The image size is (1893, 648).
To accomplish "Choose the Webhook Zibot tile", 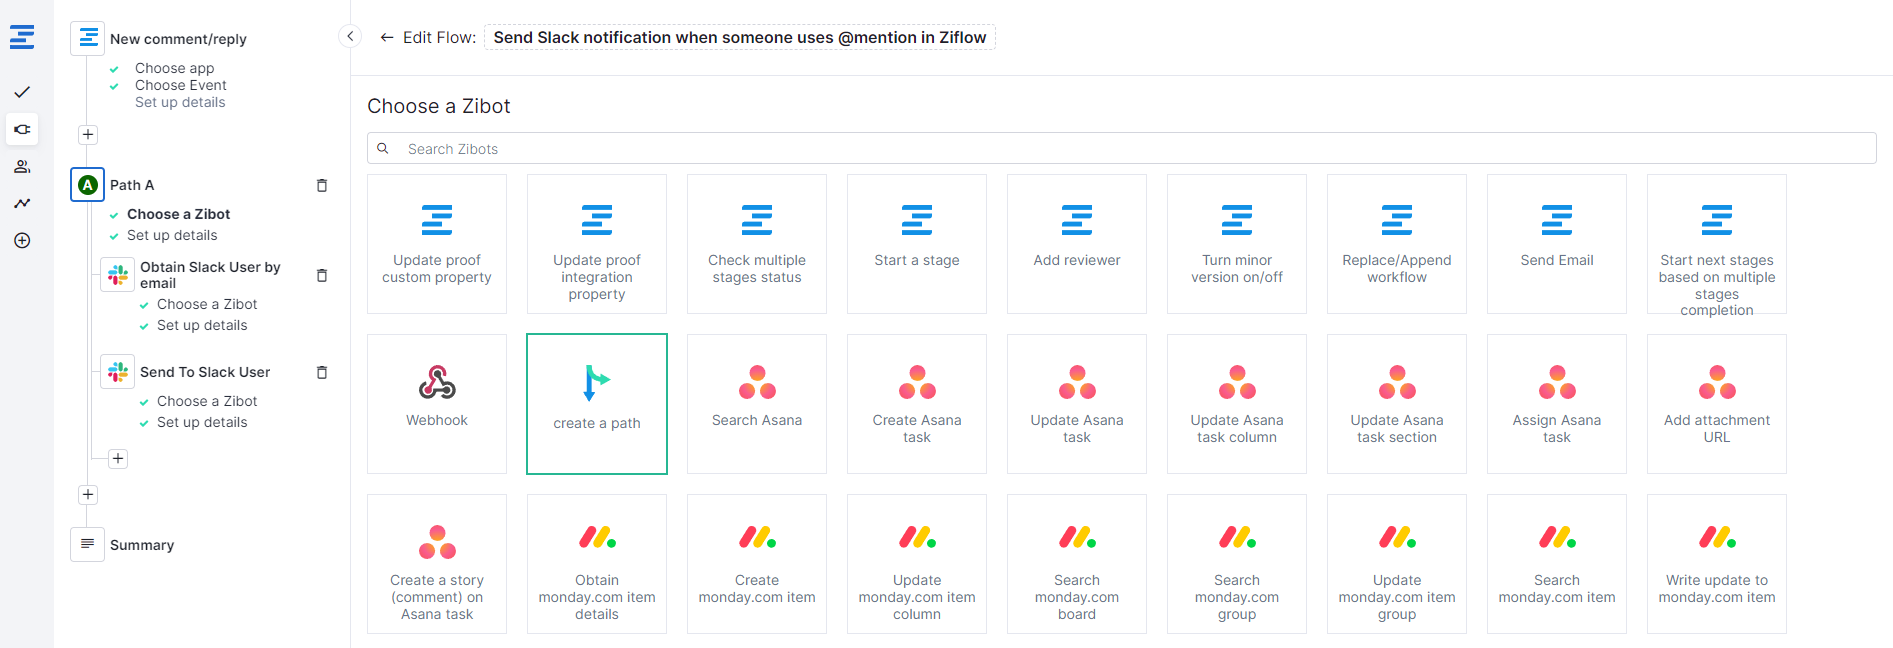I will point(437,403).
